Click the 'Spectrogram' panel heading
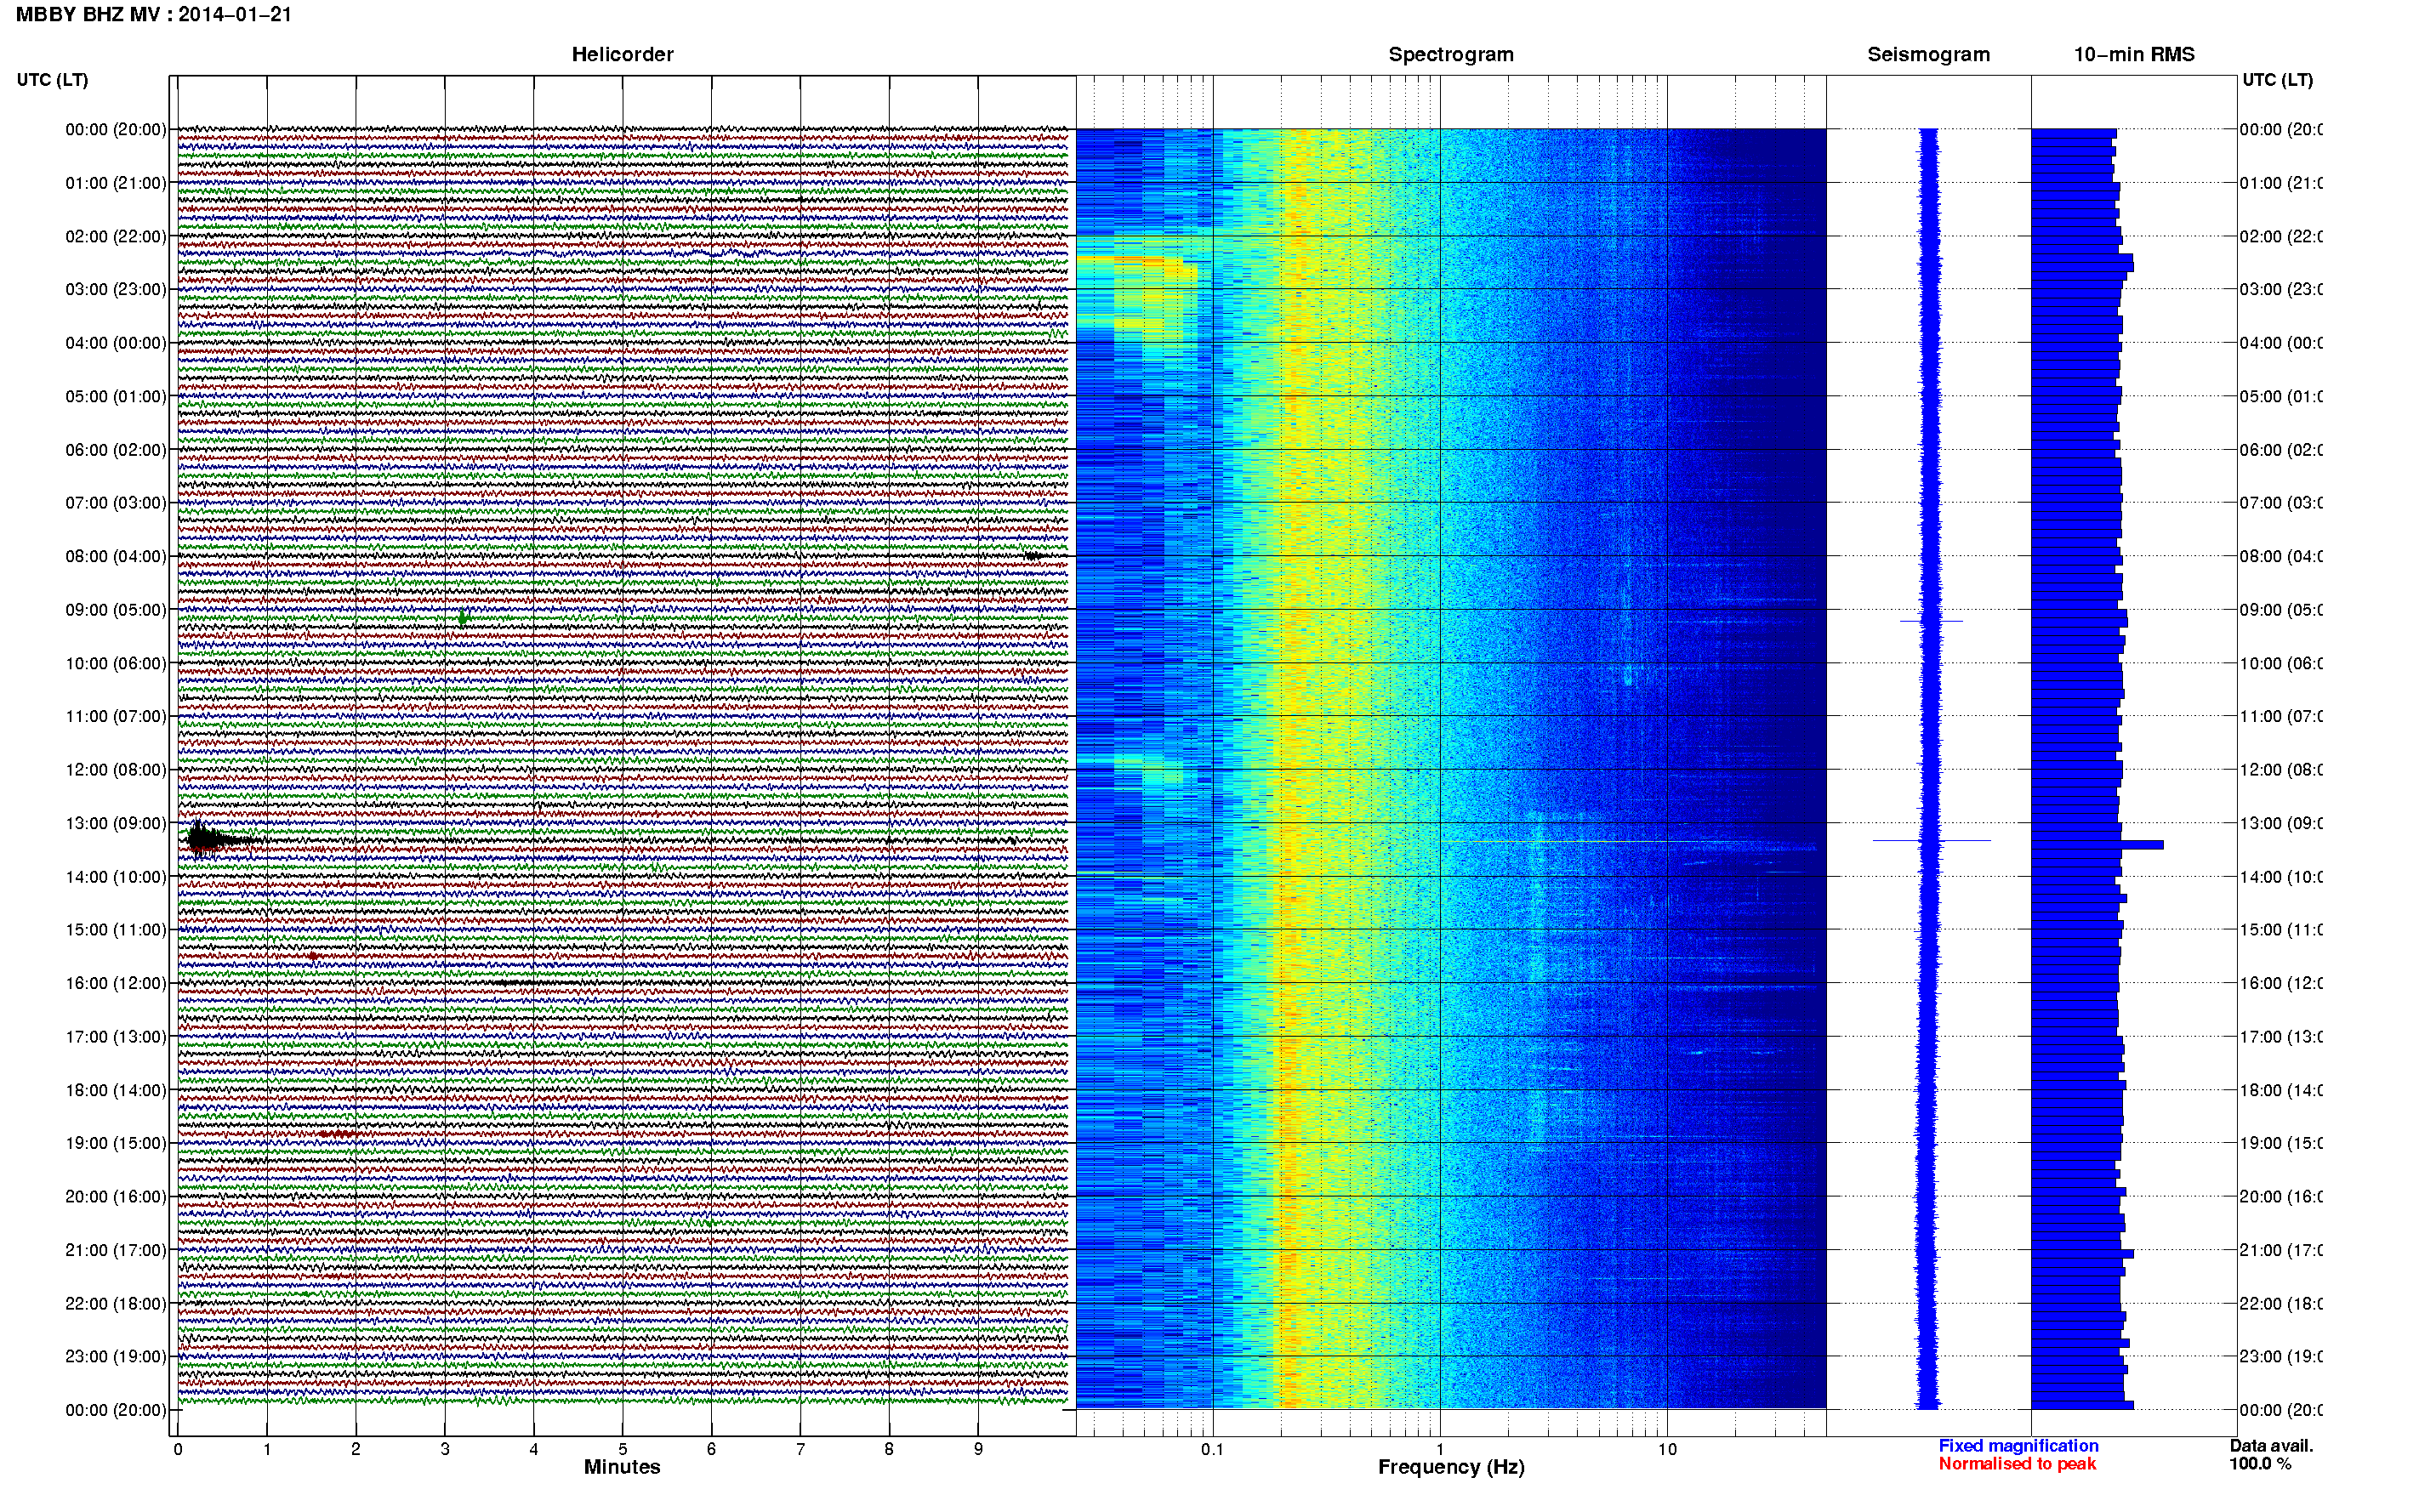The width and height of the screenshot is (2419, 1512). 1450,55
